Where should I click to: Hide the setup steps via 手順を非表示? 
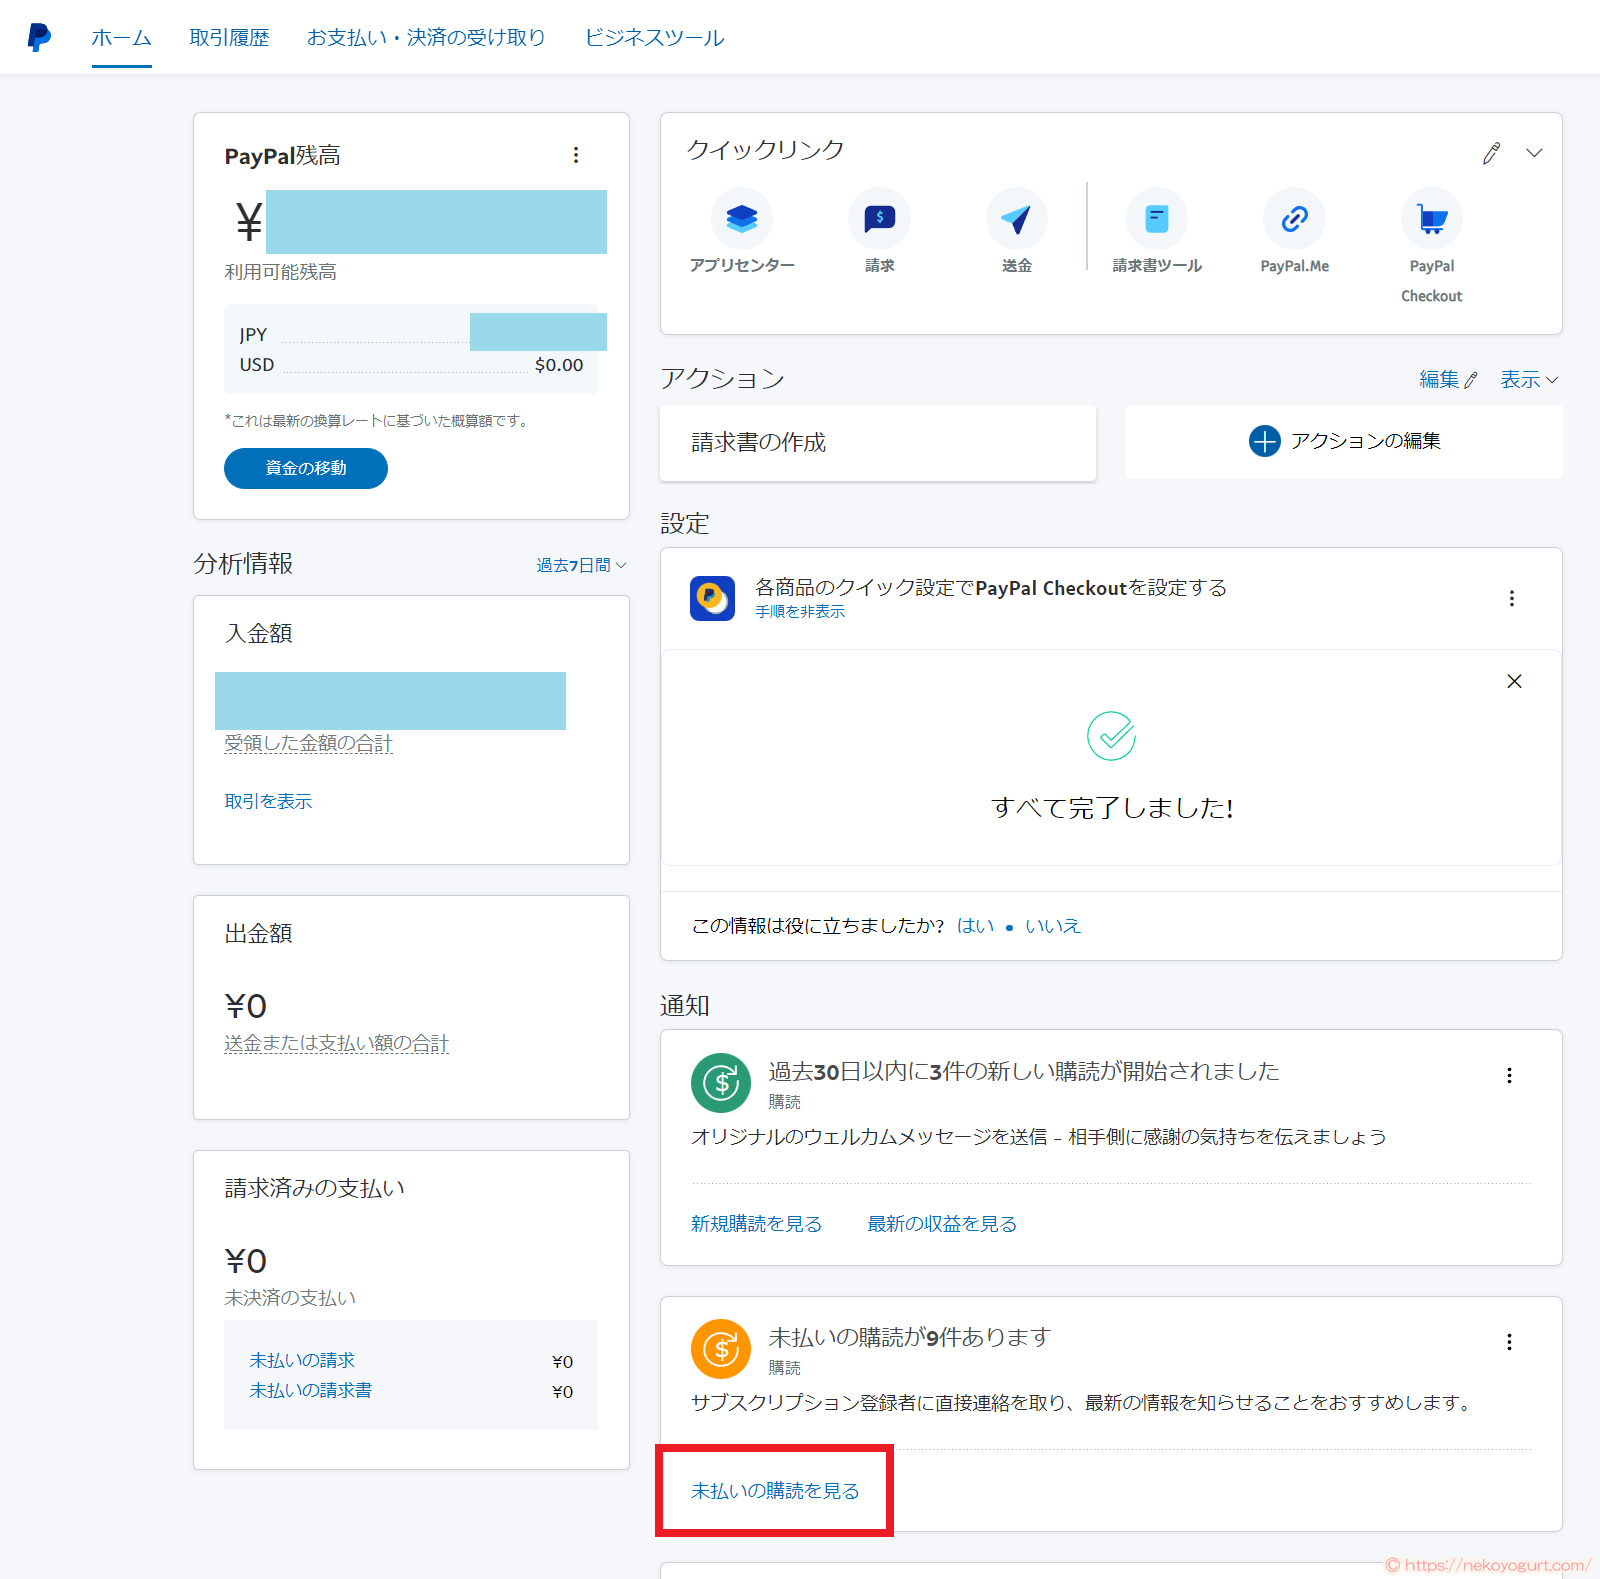[x=798, y=612]
